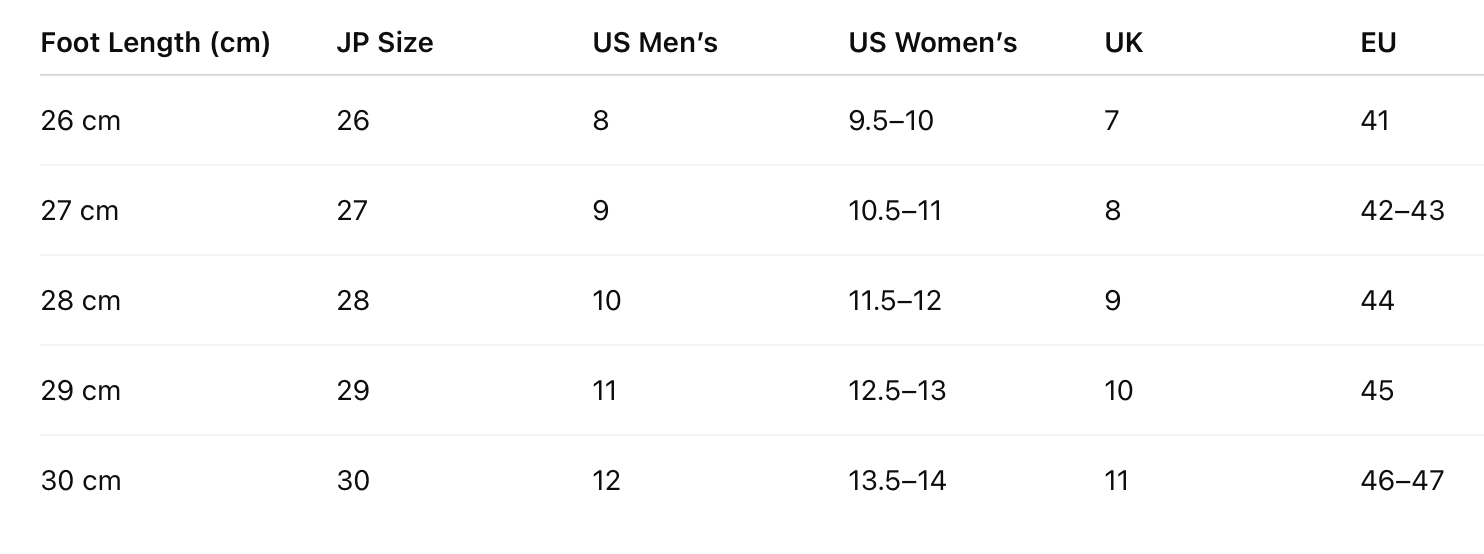Select the '30 cm' foot length cell

click(x=80, y=481)
